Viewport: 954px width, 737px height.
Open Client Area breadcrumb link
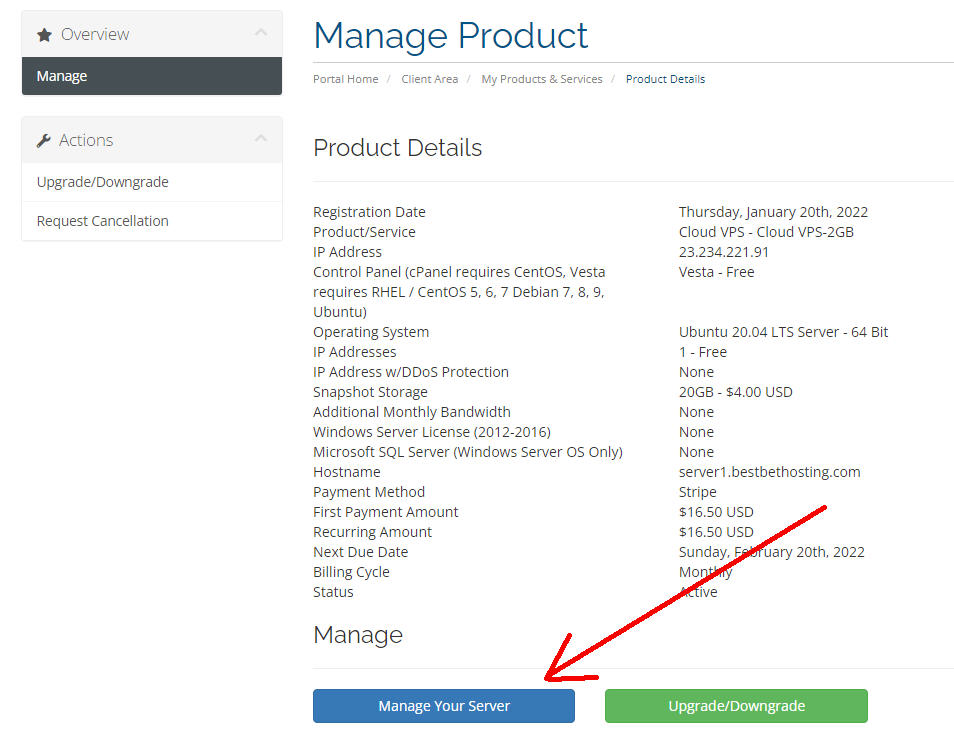point(430,79)
